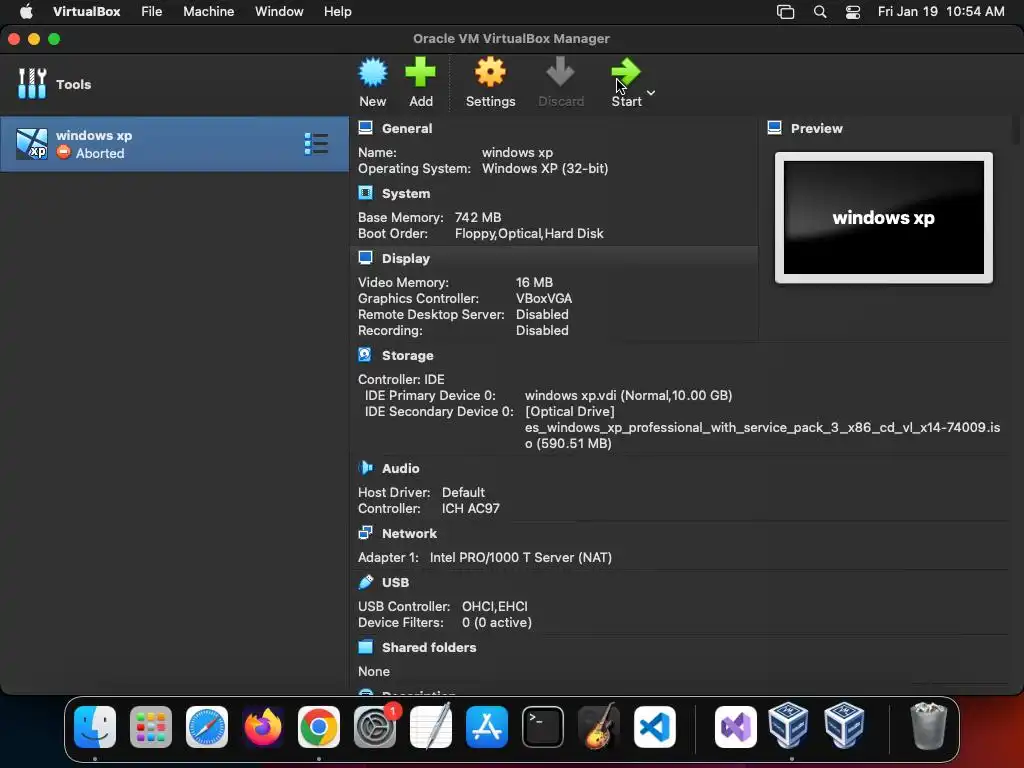The image size is (1024, 768).
Task: Click the Intel PRO/1000 T Server adapter text
Action: click(520, 557)
